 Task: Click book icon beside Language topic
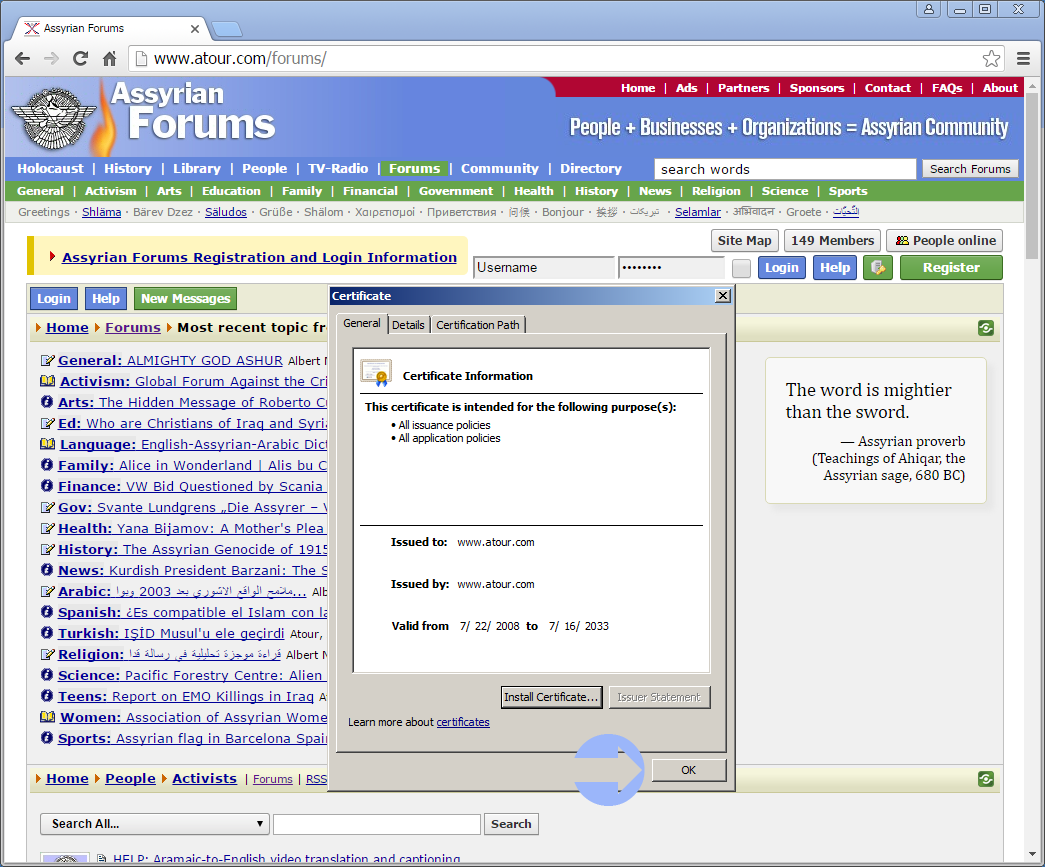pos(47,444)
